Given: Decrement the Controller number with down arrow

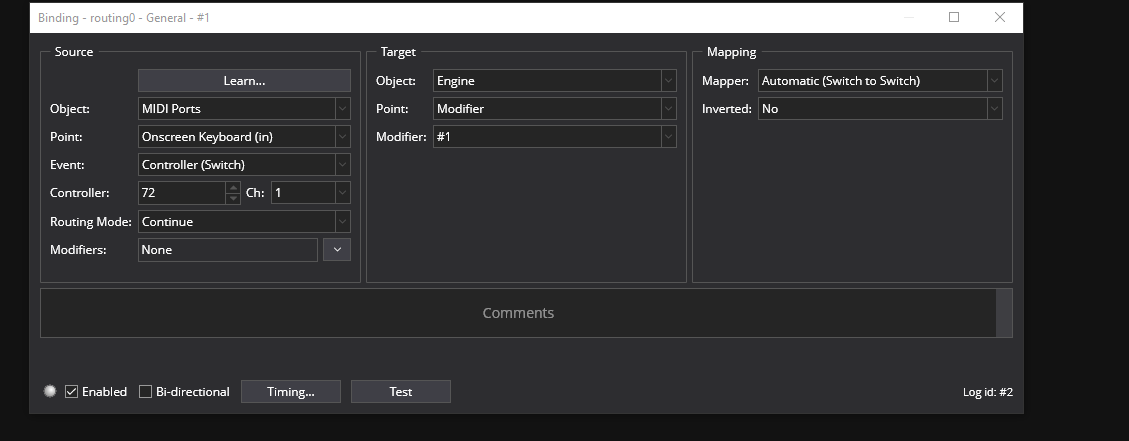Looking at the screenshot, I should (x=234, y=199).
